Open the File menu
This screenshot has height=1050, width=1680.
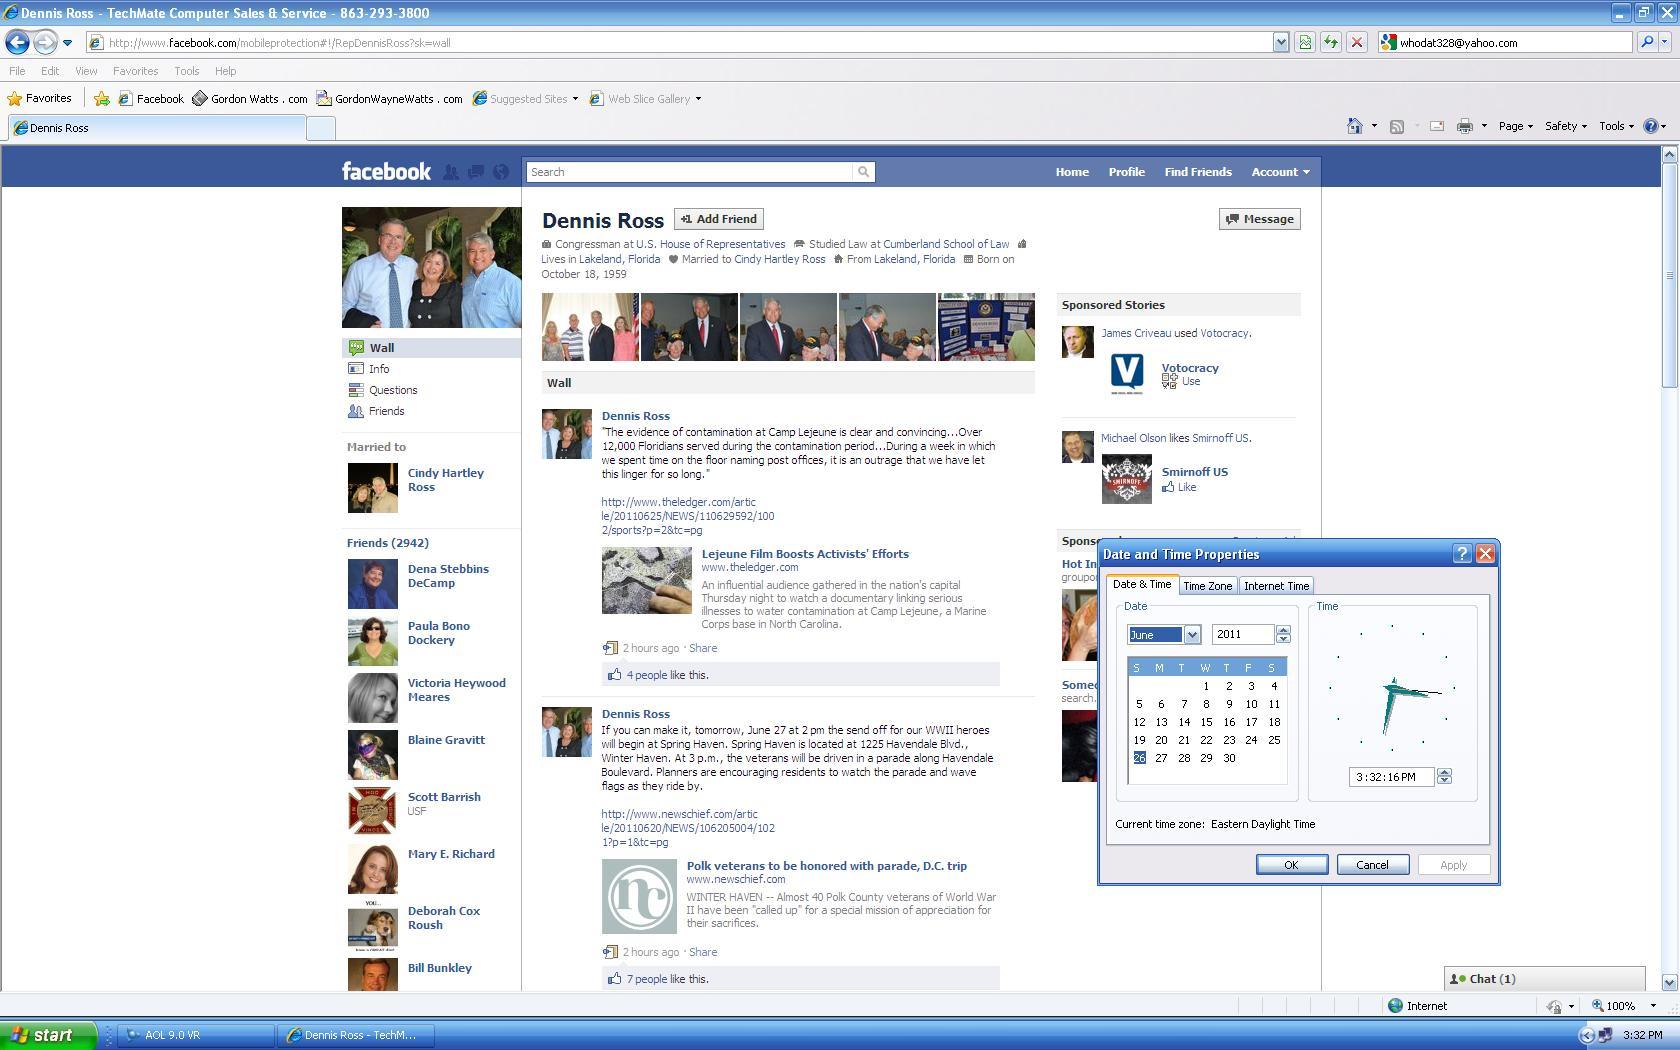[x=17, y=71]
